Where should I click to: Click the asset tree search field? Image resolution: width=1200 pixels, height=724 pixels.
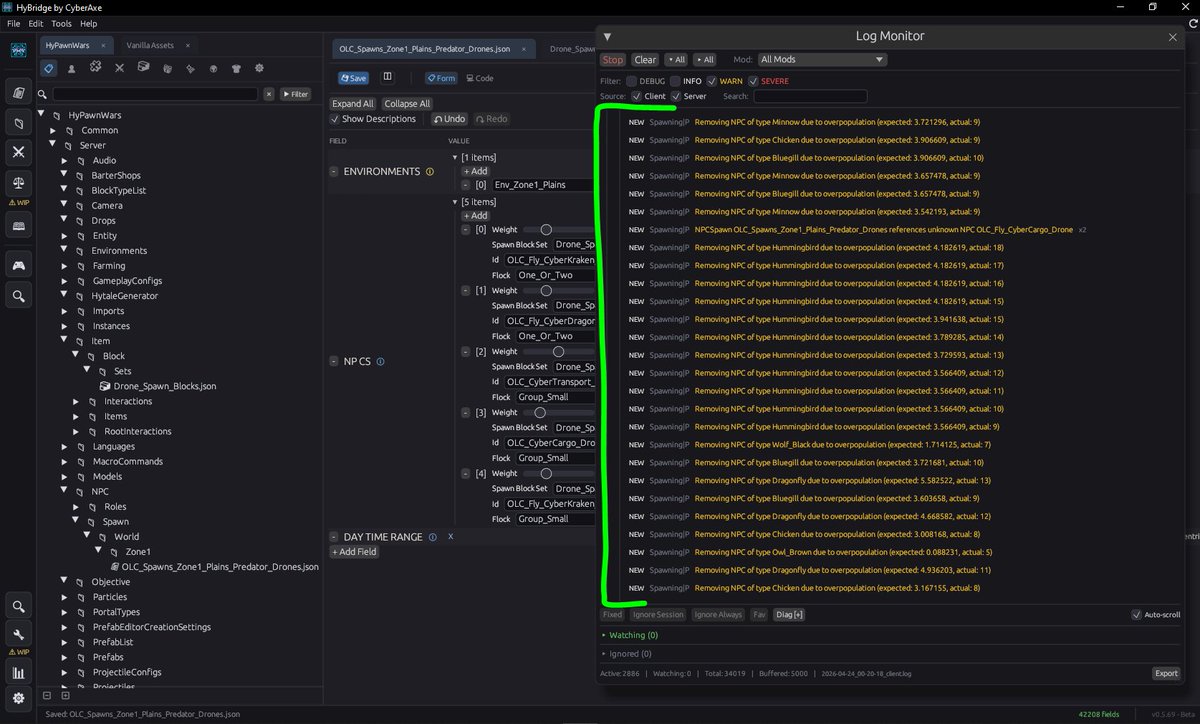[155, 94]
